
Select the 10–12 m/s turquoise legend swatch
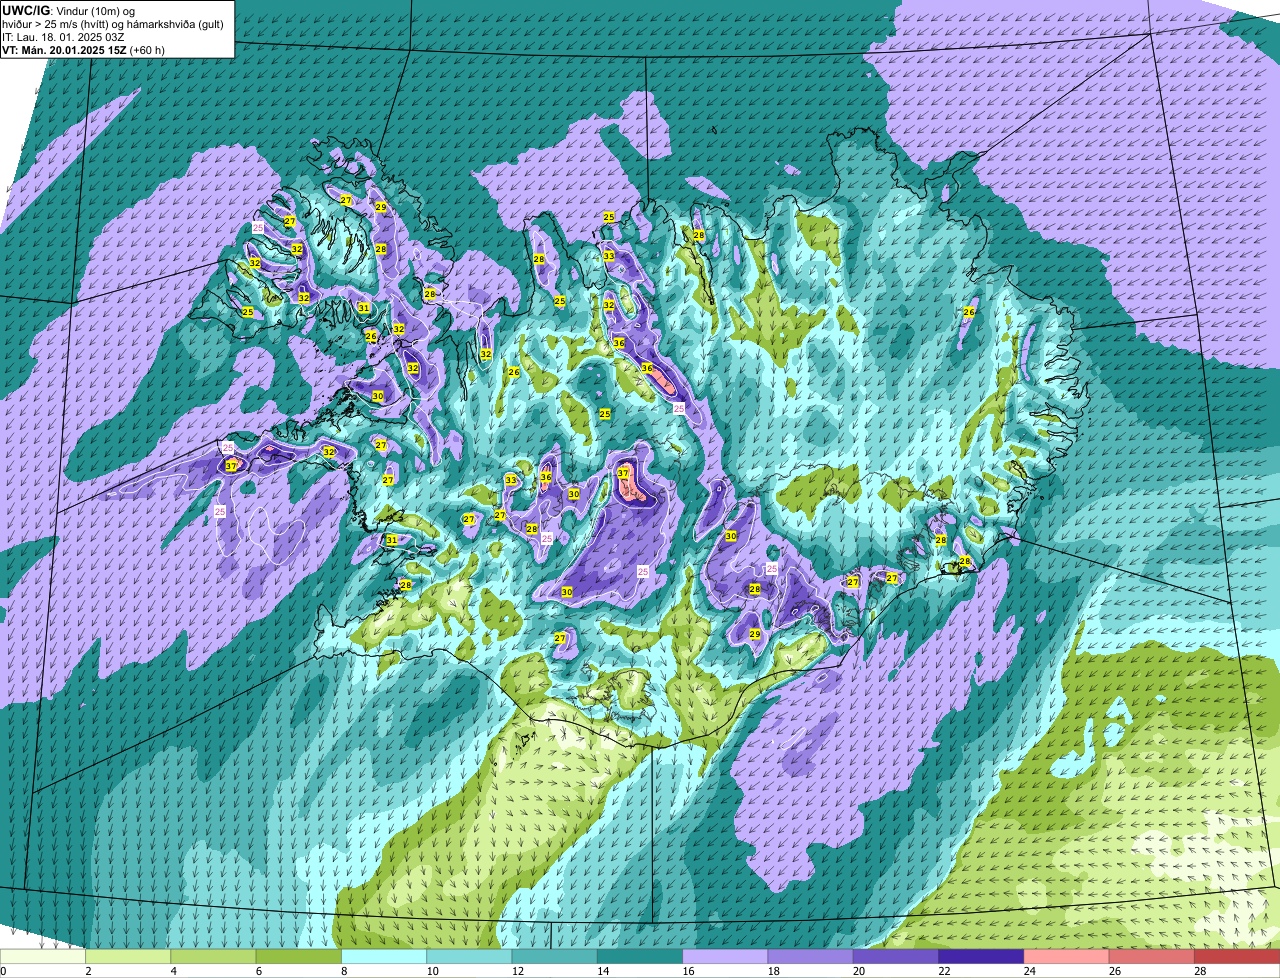[x=469, y=957]
